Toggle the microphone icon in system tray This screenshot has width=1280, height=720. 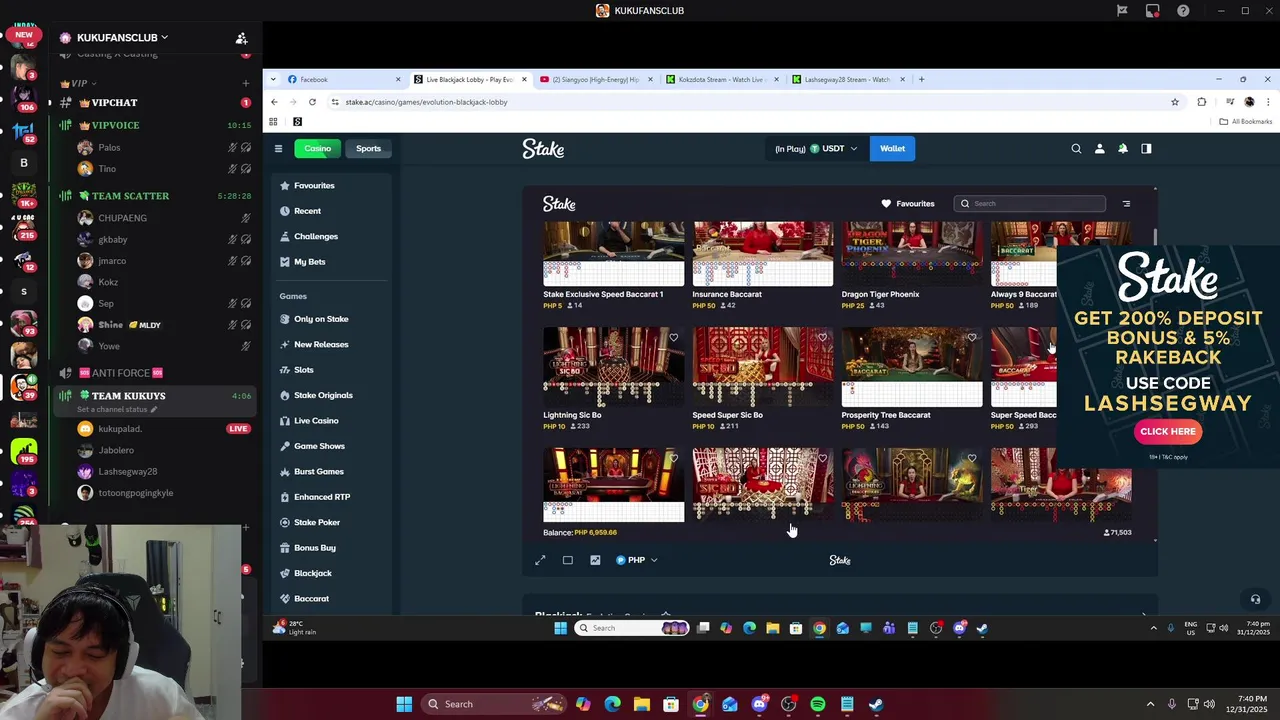tap(1171, 704)
